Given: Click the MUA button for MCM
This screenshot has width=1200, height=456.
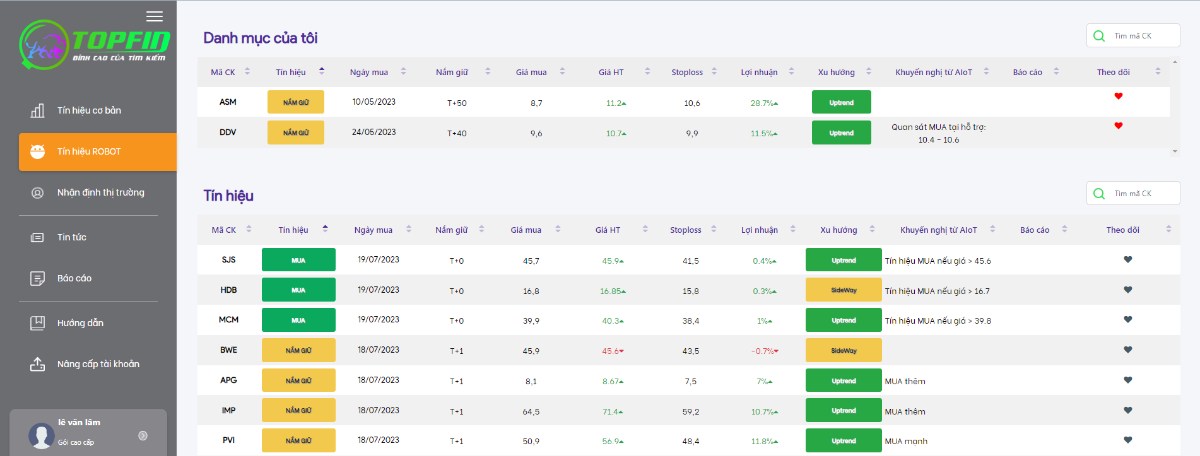Looking at the screenshot, I should click(x=298, y=320).
